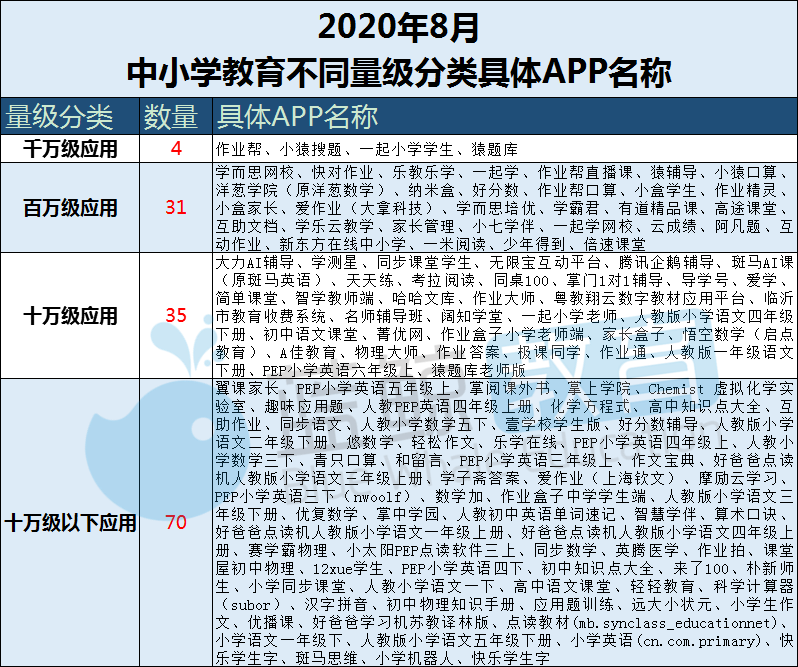
Task: Select the app name '高中知识点大全'
Action: 705,407
